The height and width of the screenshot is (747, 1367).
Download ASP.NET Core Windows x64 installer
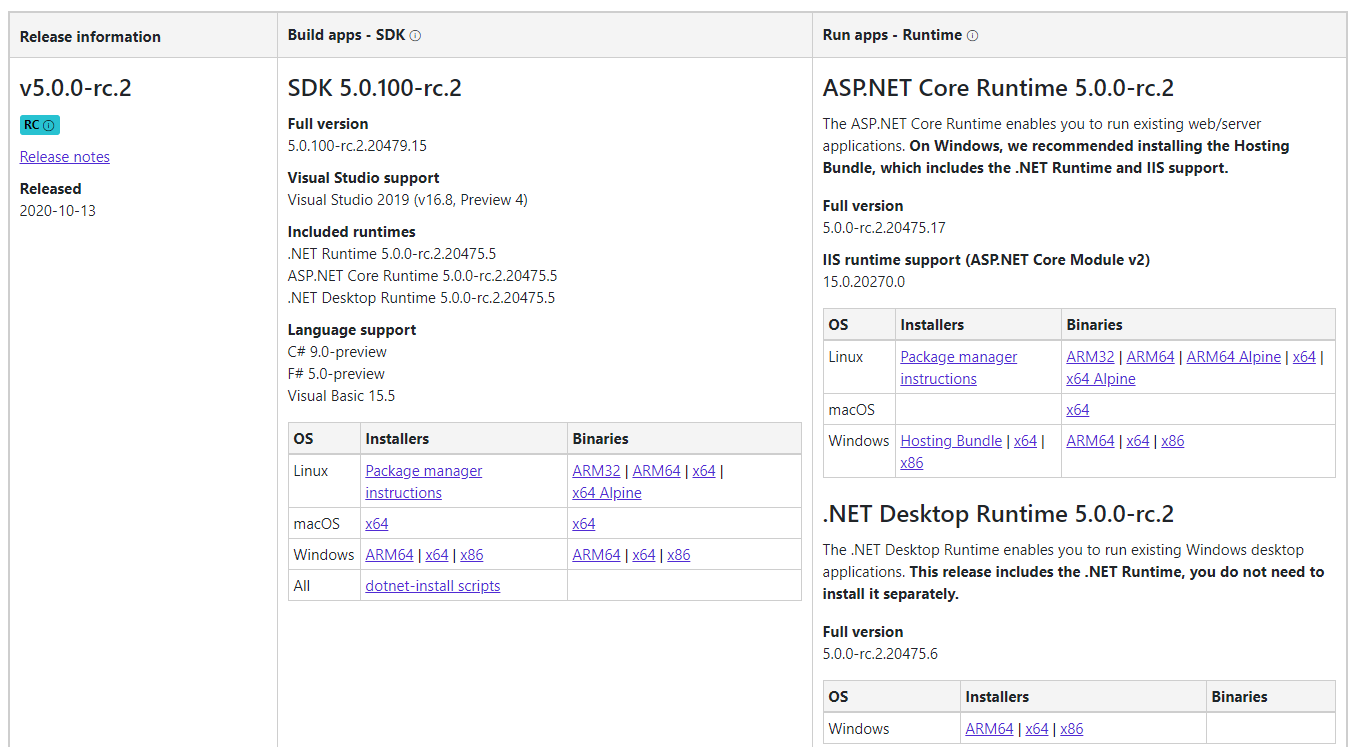tap(1026, 440)
